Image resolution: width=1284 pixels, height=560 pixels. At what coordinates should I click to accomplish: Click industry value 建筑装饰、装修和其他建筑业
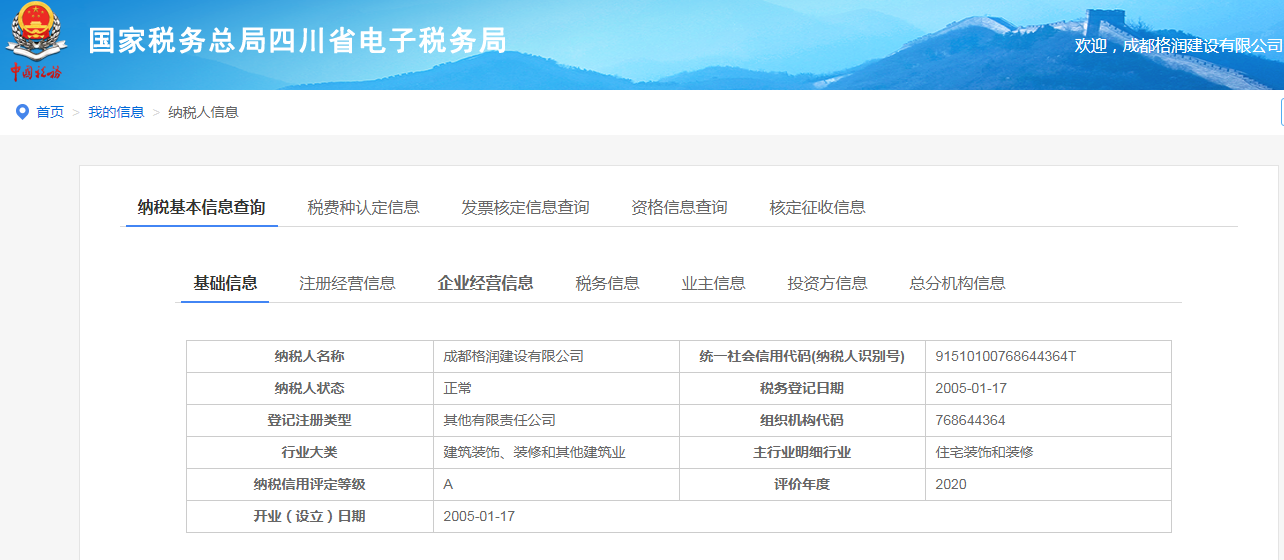pos(534,452)
